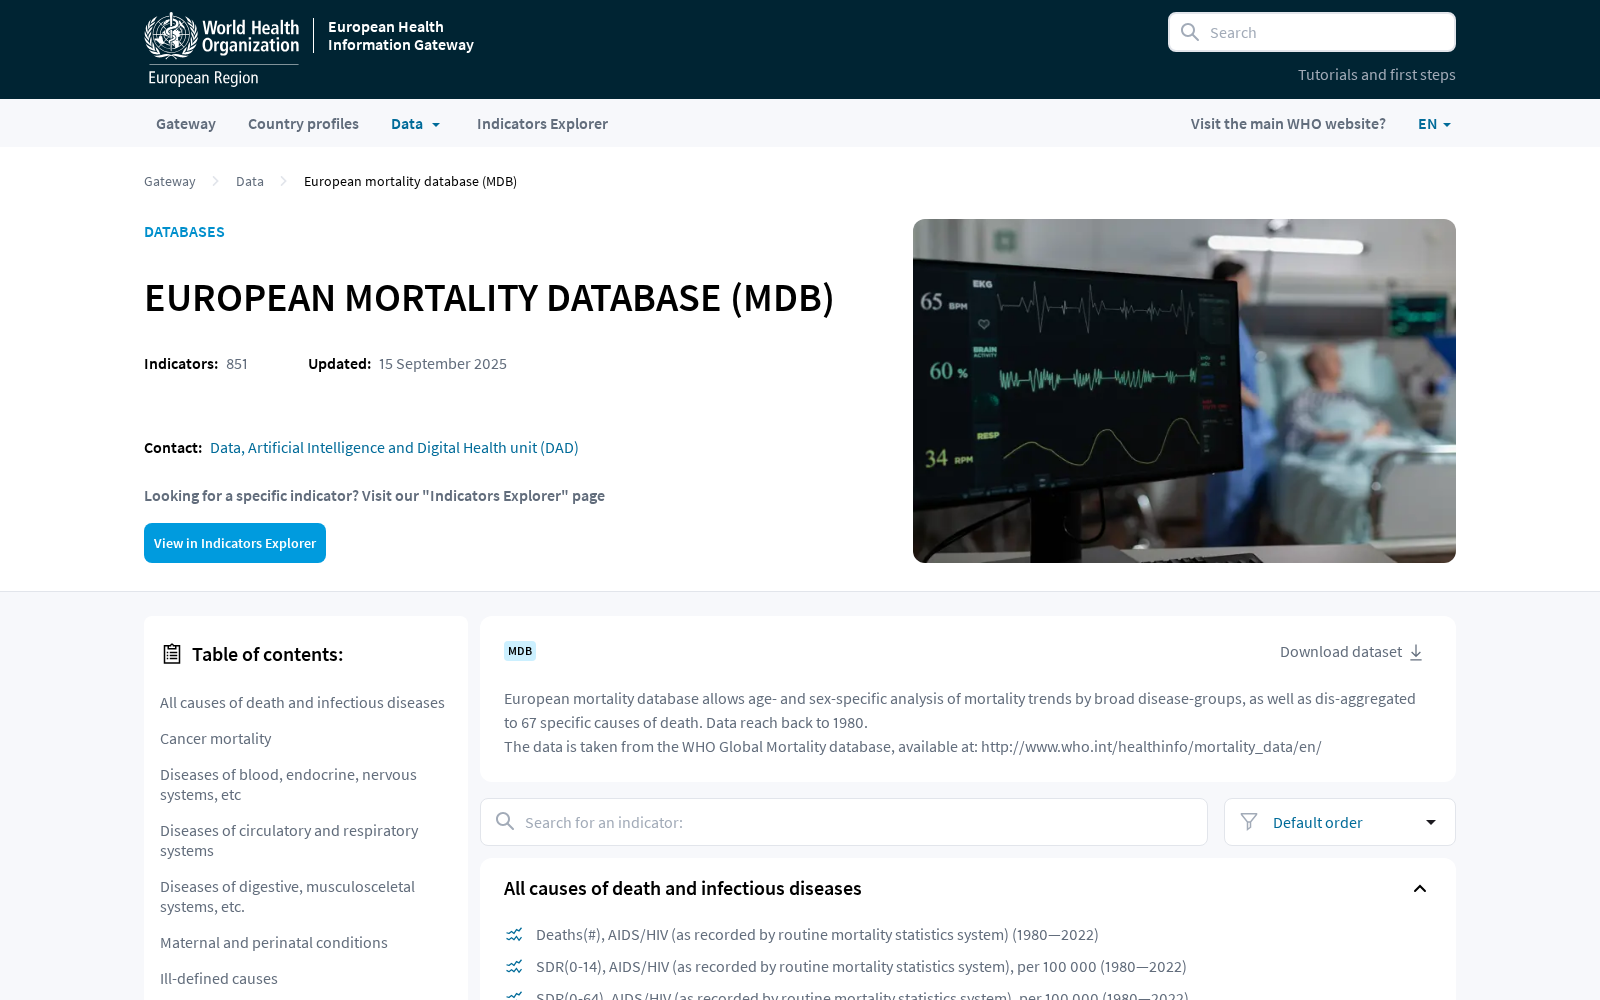Click the Indicators 851 count text
The width and height of the screenshot is (1600, 1000).
click(x=196, y=364)
